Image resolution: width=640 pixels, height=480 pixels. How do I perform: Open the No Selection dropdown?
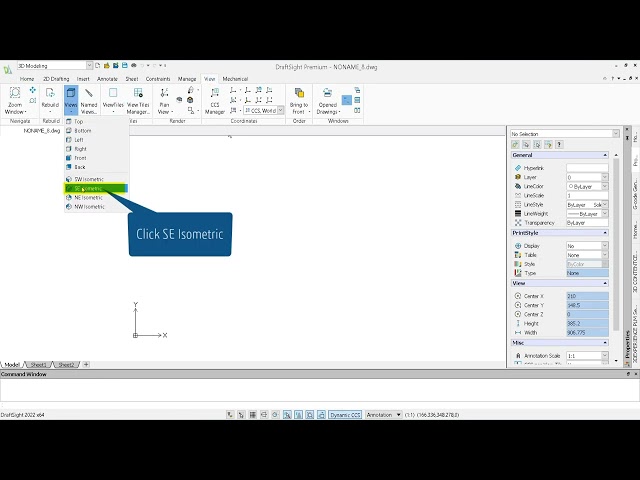(x=616, y=133)
